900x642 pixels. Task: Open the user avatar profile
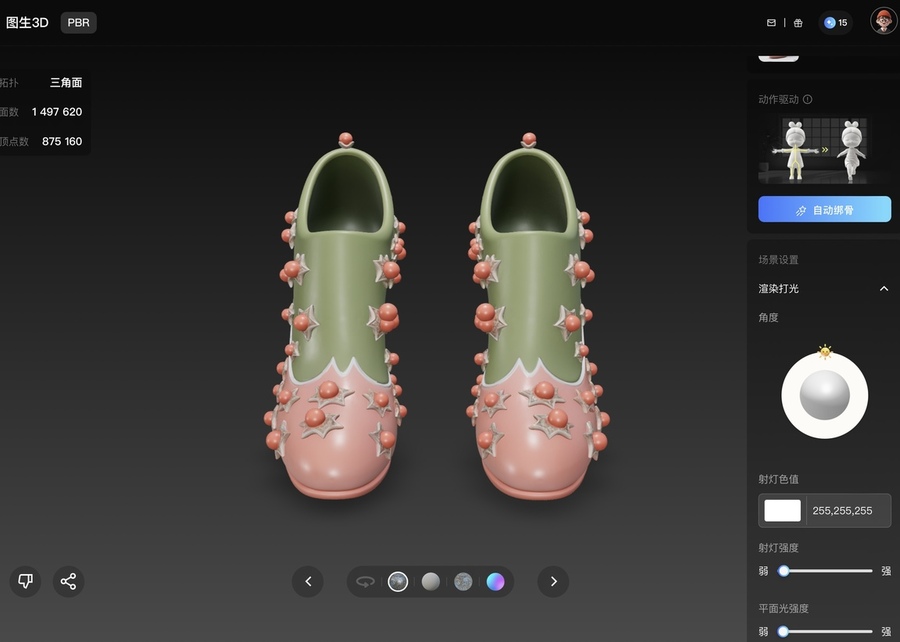point(883,21)
